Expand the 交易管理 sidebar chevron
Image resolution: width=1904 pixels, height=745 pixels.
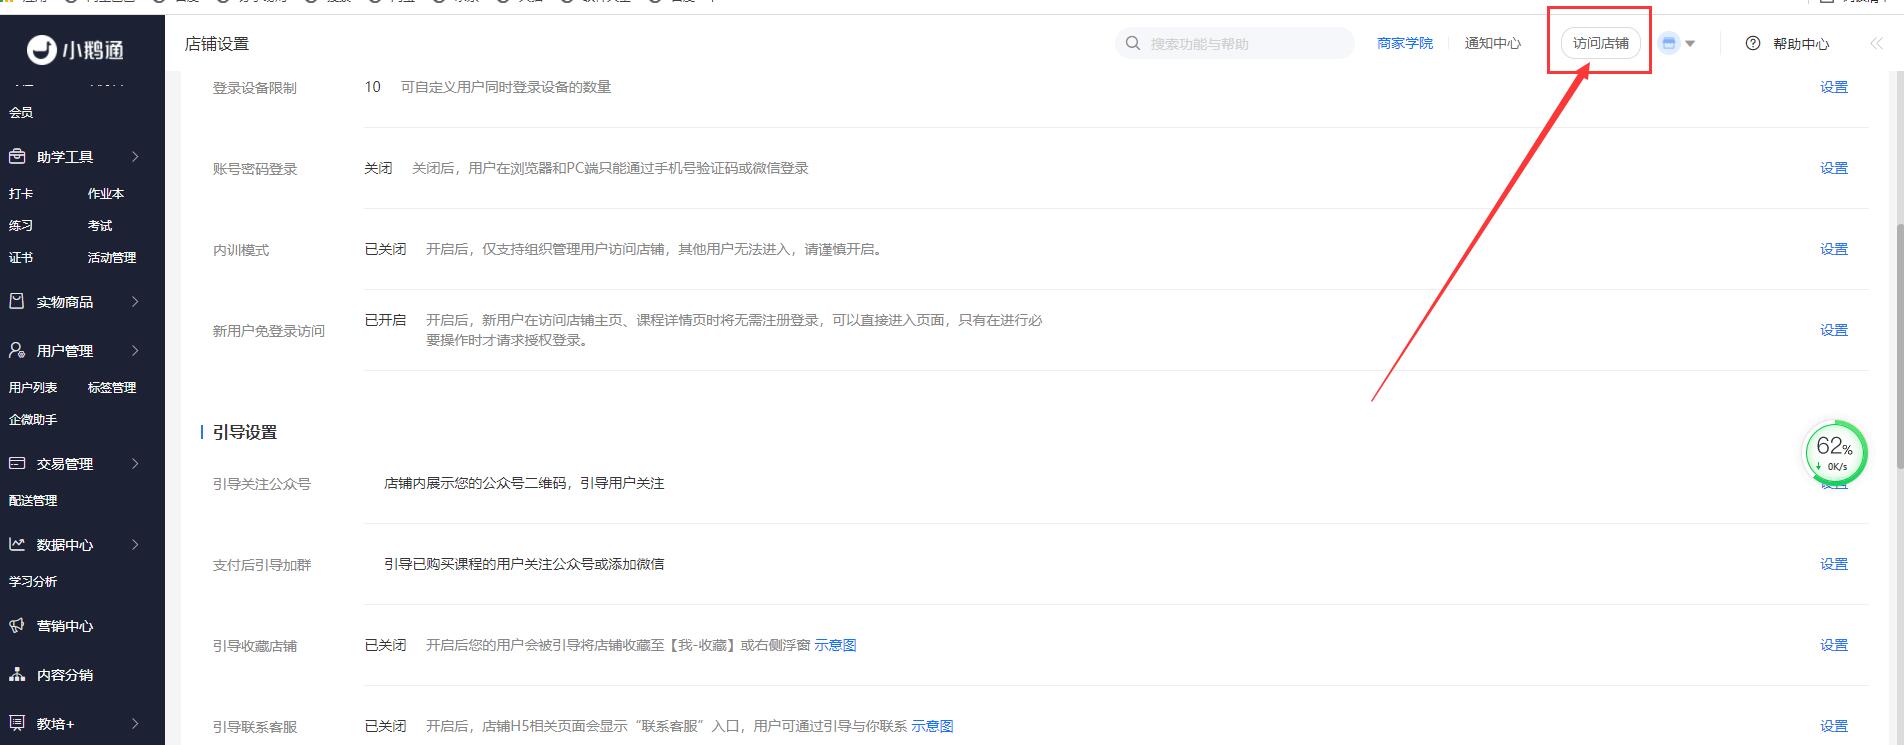[x=135, y=464]
